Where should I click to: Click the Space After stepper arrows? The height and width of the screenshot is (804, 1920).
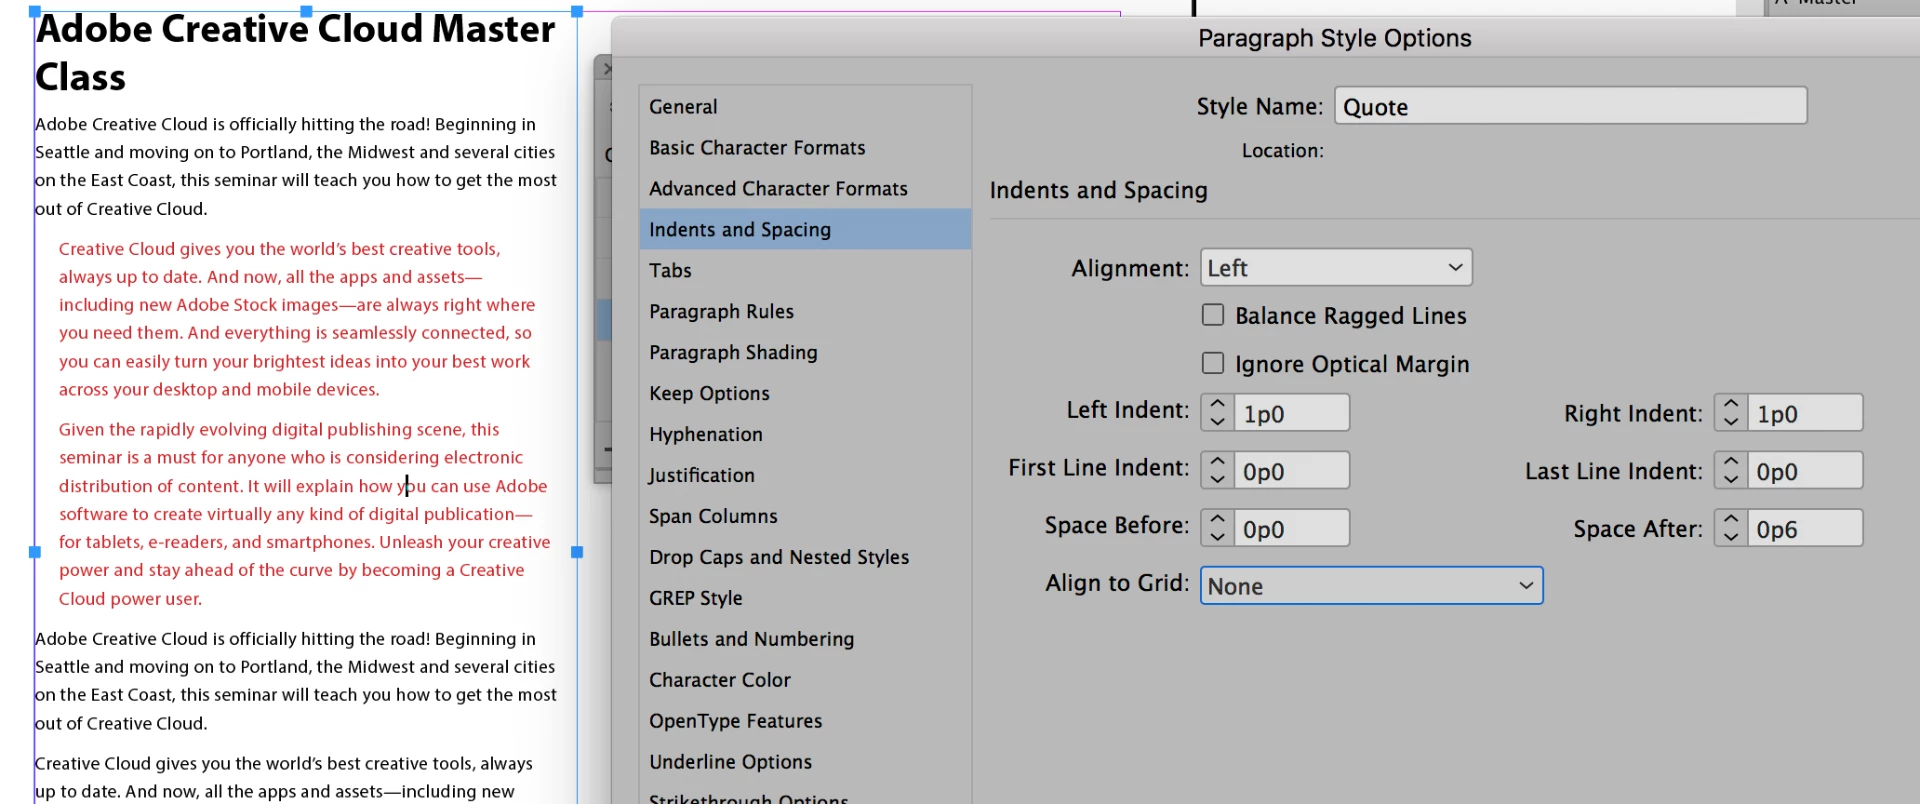coord(1731,529)
